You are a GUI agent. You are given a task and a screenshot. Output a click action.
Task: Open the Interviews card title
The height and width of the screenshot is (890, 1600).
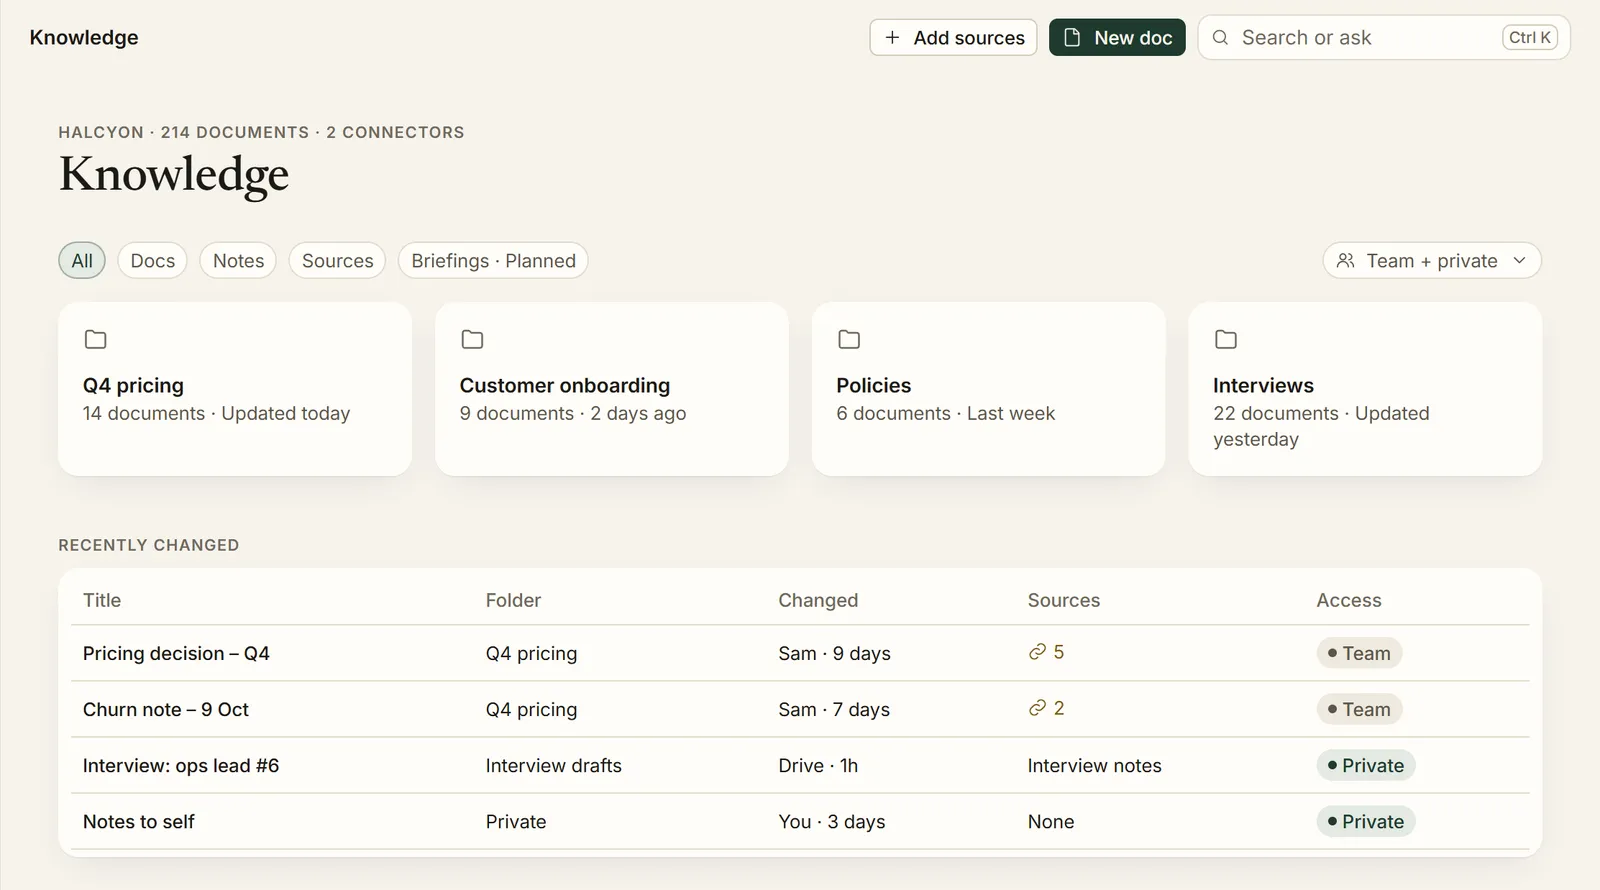1264,386
